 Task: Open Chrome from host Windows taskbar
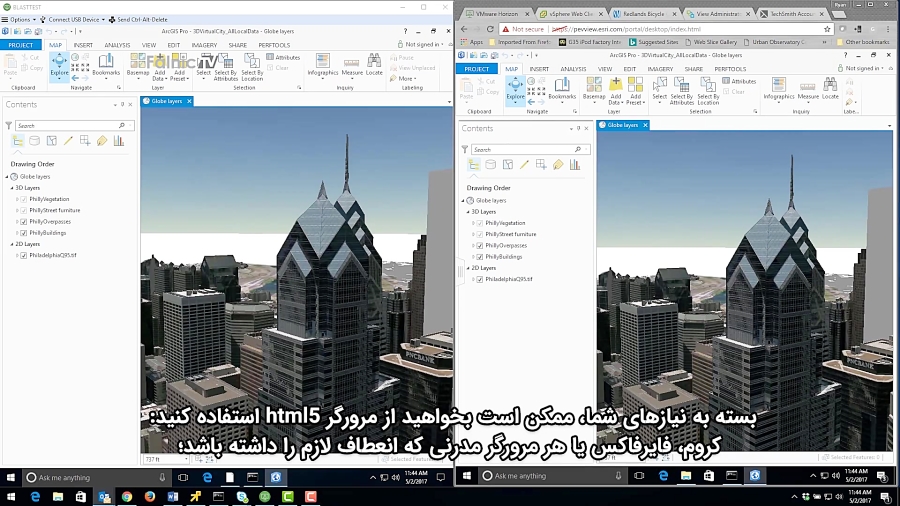(127, 497)
